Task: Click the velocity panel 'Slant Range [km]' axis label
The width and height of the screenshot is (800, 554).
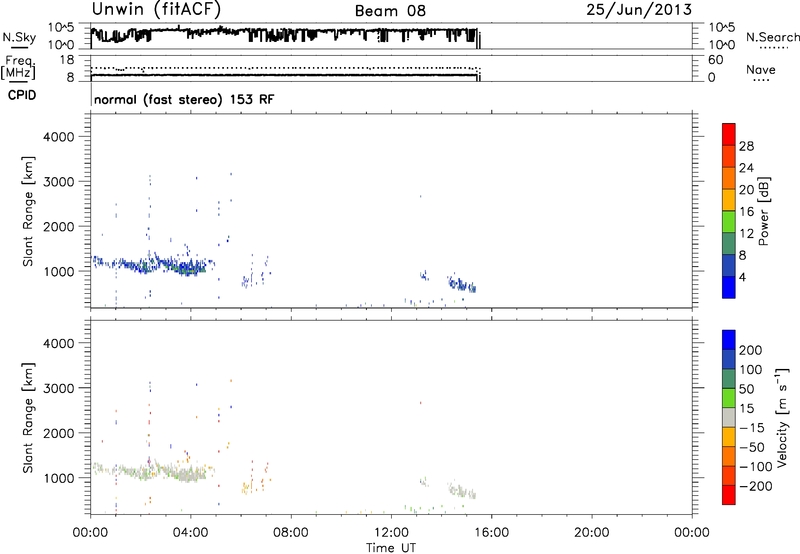Action: pyautogui.click(x=28, y=418)
